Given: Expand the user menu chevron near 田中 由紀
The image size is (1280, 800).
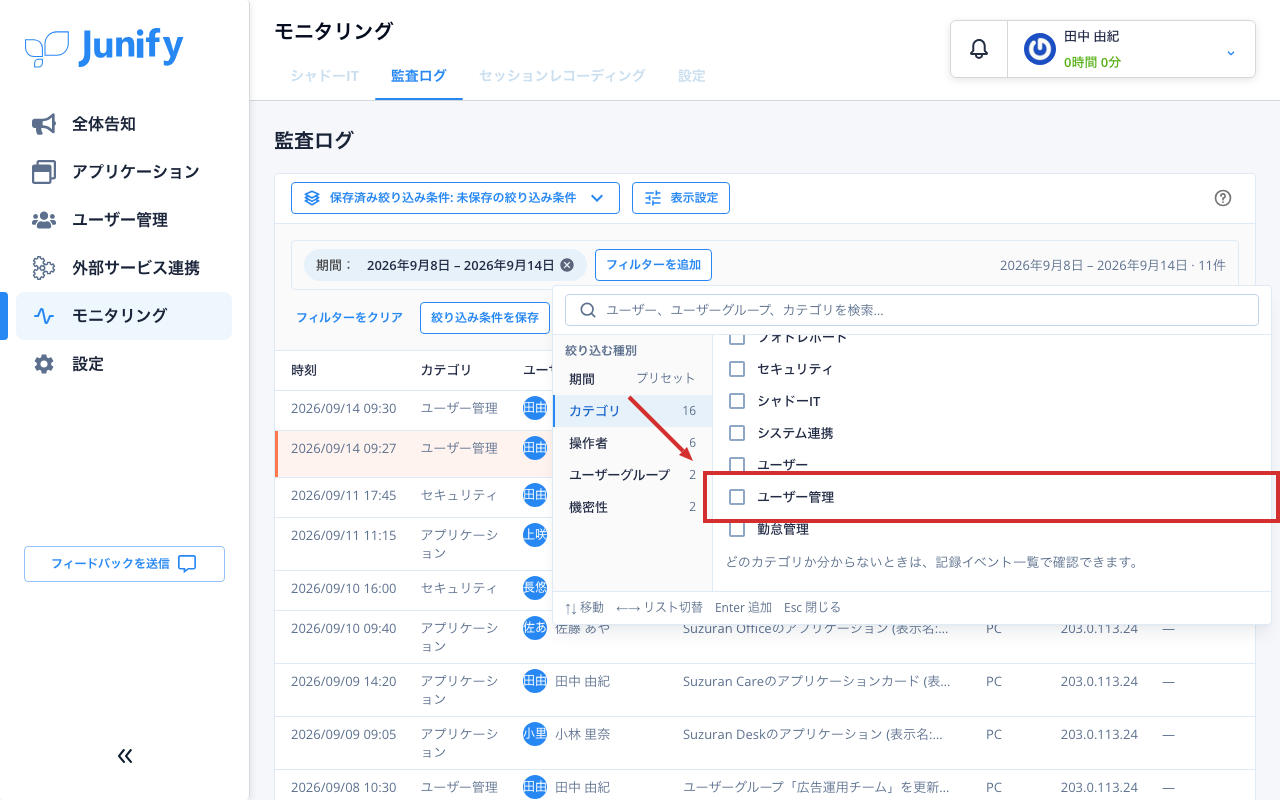Looking at the screenshot, I should pos(1231,52).
